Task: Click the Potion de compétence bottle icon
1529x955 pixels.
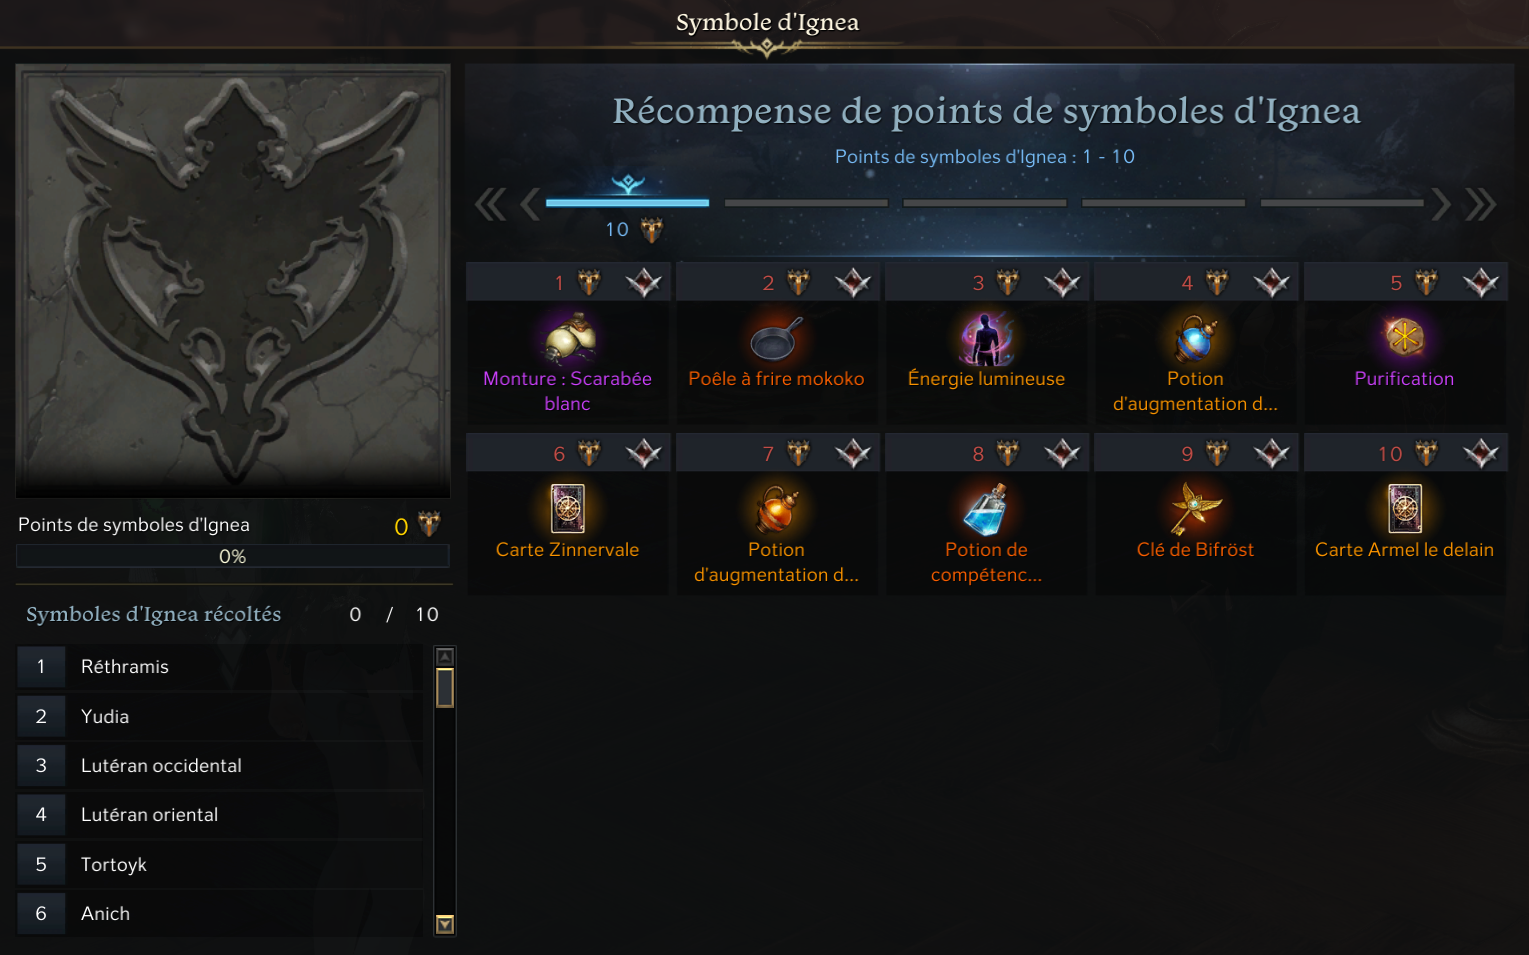Action: coord(986,509)
